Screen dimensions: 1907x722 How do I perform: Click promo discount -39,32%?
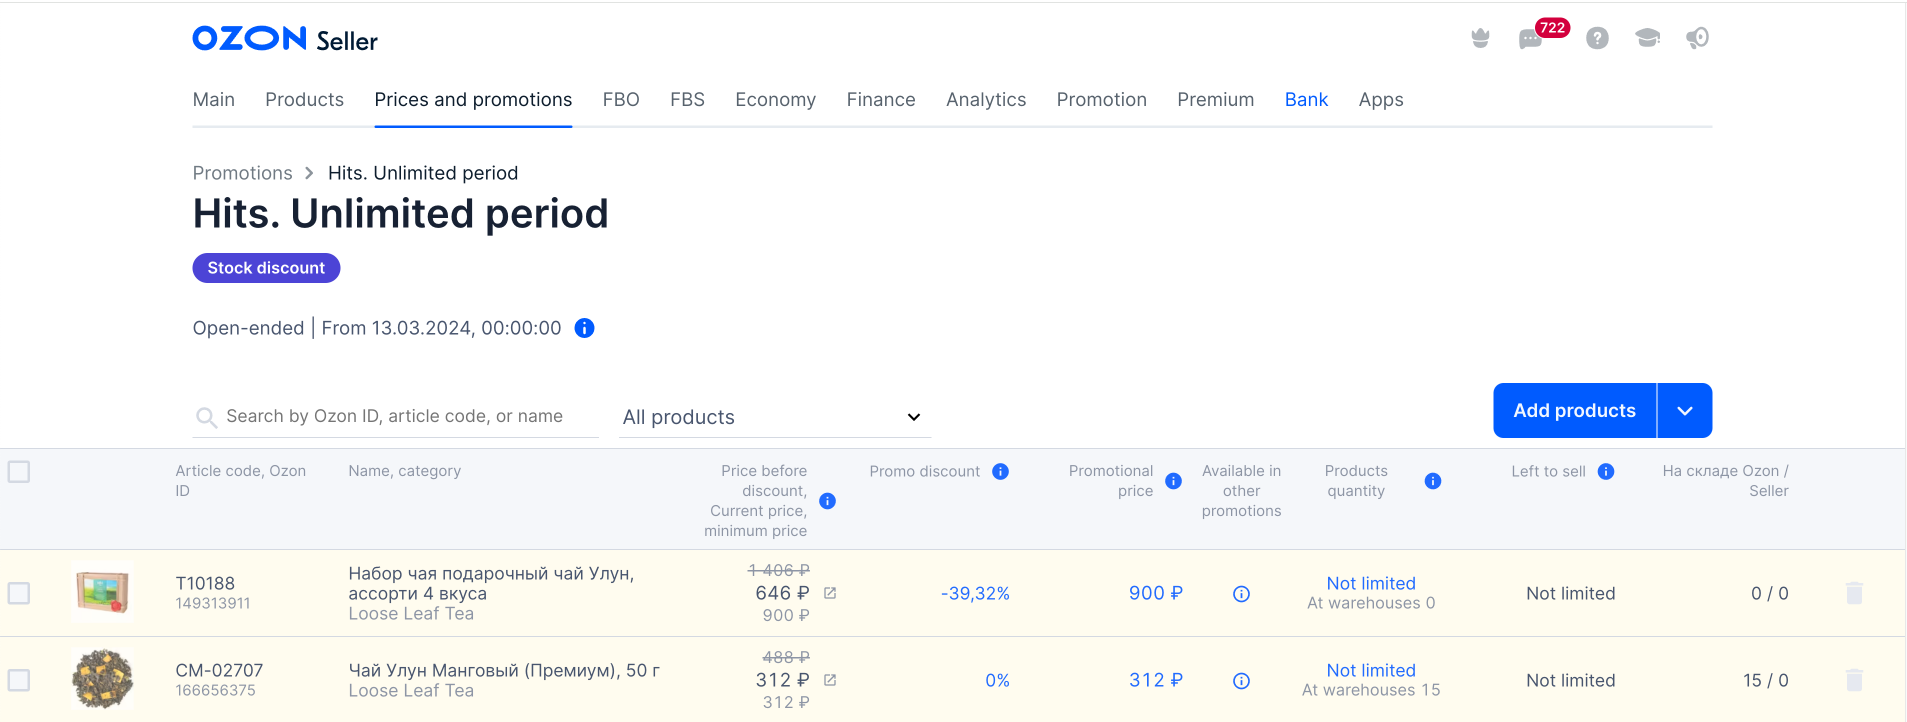coord(975,593)
